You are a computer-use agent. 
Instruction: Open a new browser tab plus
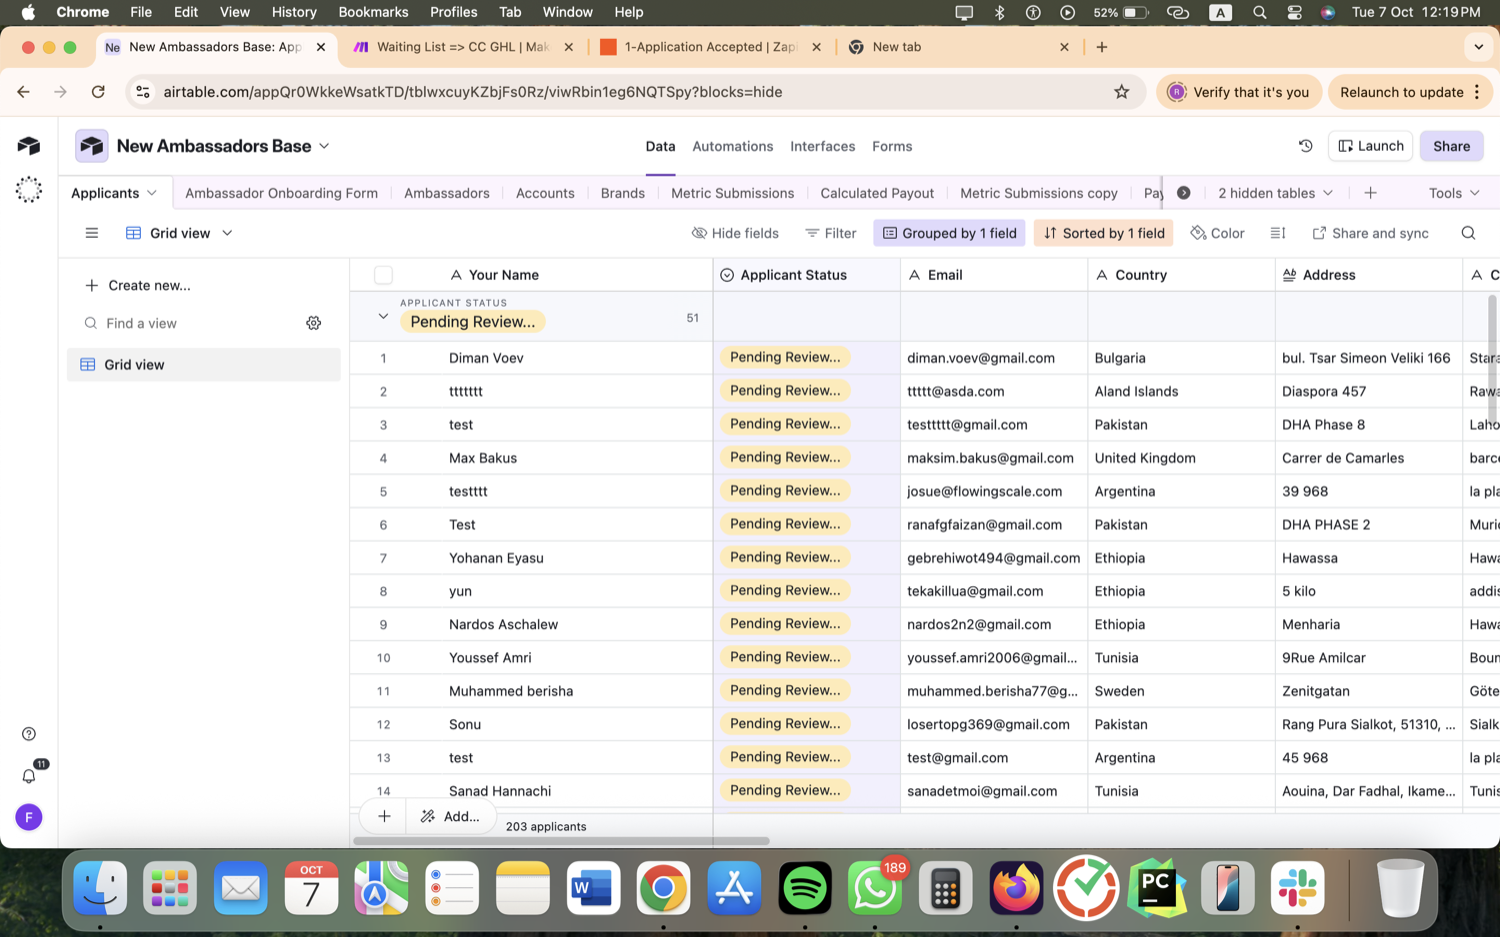(x=1102, y=47)
